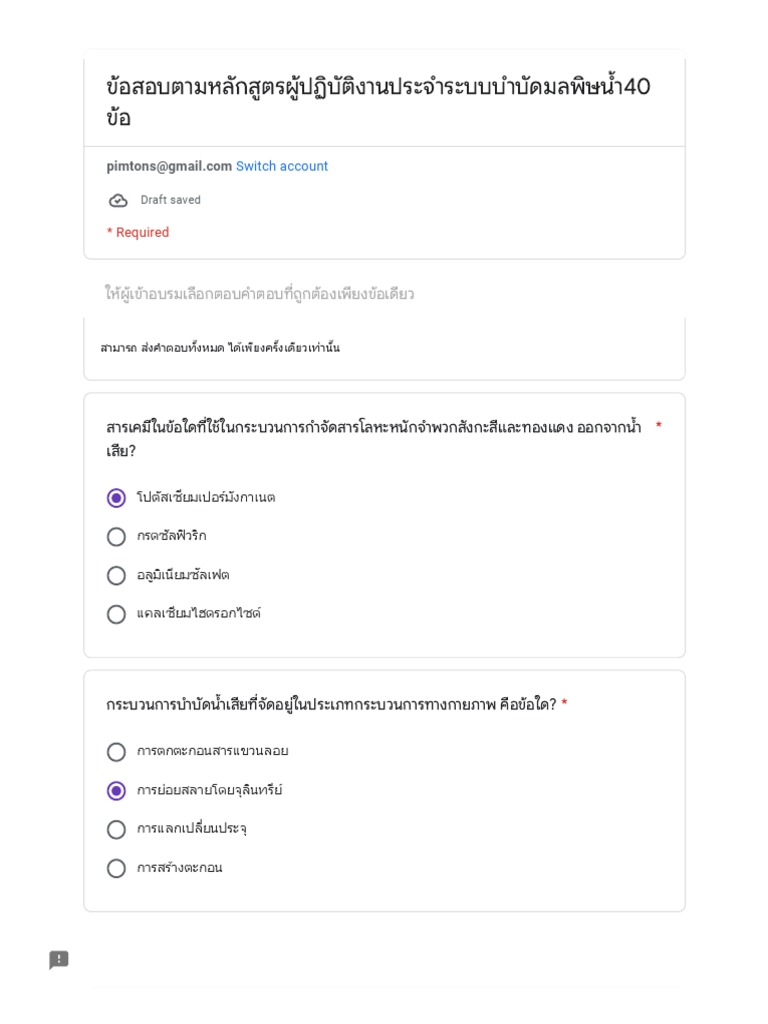Pick the แคลเซียมไฮดรอกไซด์ radio button
768x1024 pixels.
(x=117, y=614)
